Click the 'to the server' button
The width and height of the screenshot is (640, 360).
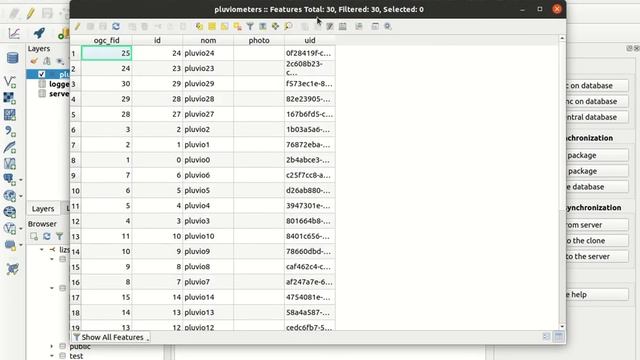pos(597,257)
